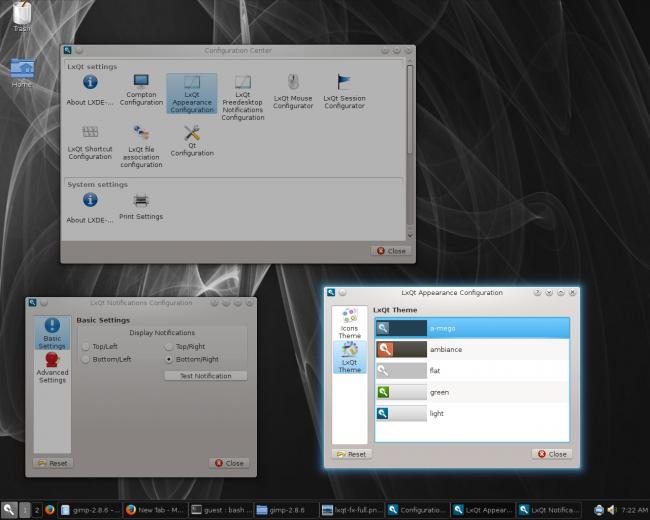Switch to Advanced Settings section
The height and width of the screenshot is (520, 650).
[52, 368]
